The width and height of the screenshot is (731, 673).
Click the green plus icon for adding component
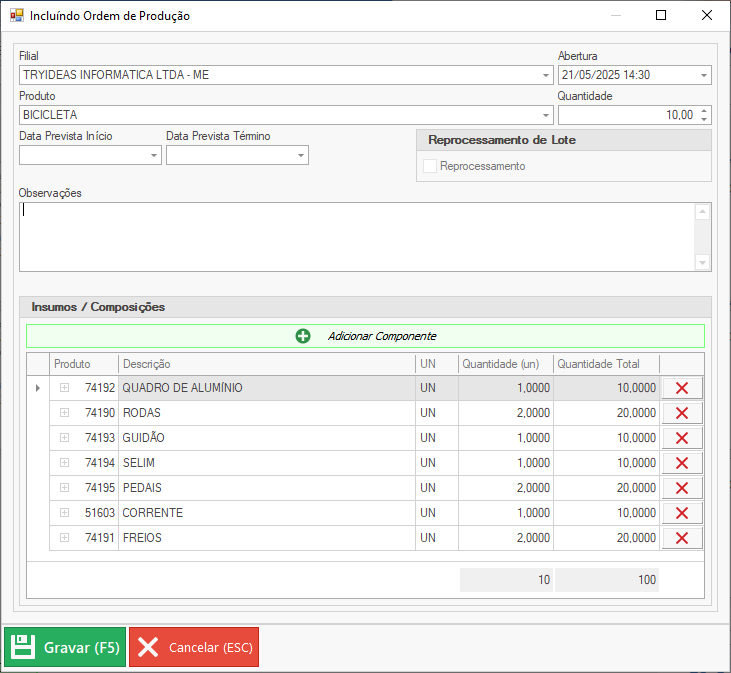[303, 336]
